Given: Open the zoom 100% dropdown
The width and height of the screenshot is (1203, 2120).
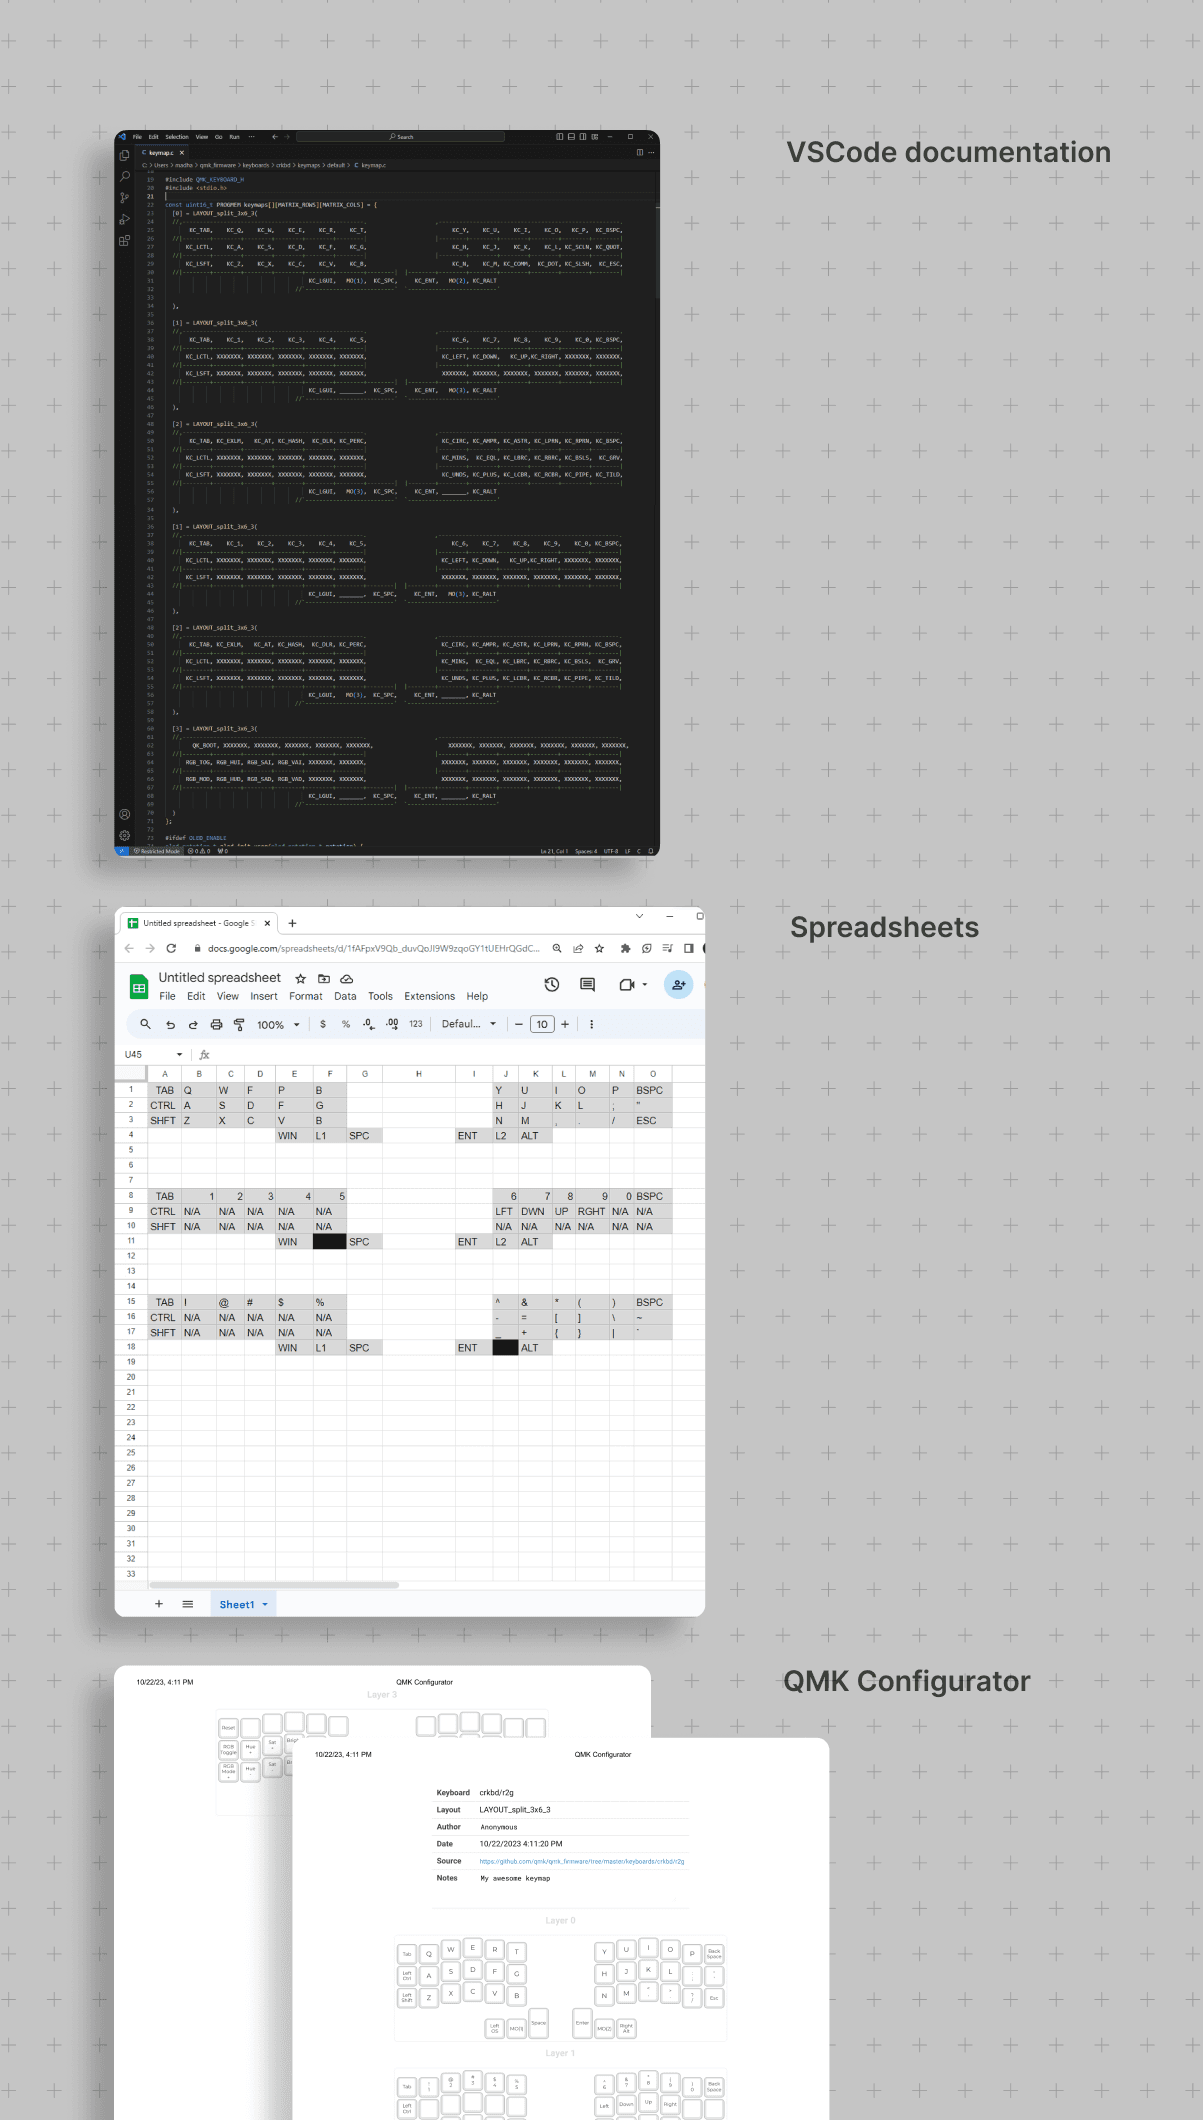Looking at the screenshot, I should (278, 1024).
